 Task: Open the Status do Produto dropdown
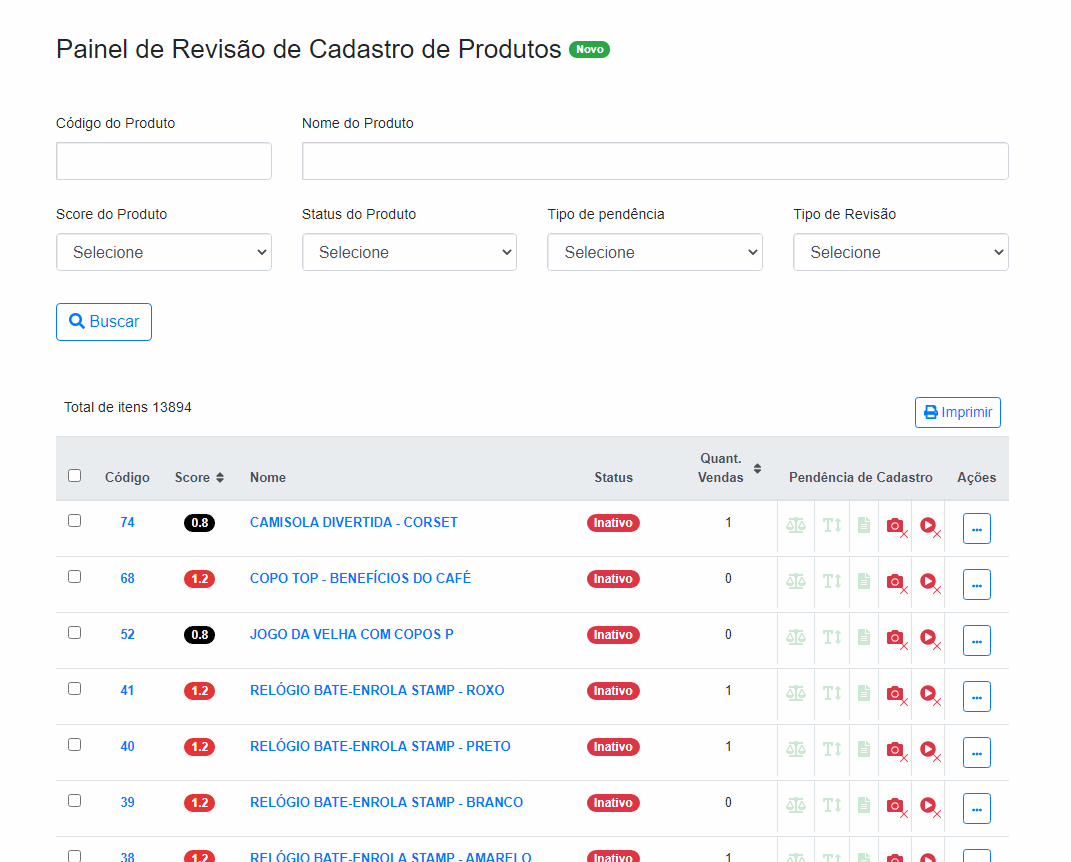409,252
